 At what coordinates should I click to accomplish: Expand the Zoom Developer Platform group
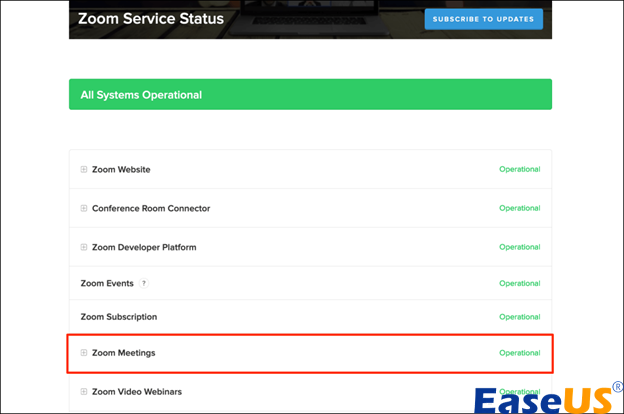point(84,247)
